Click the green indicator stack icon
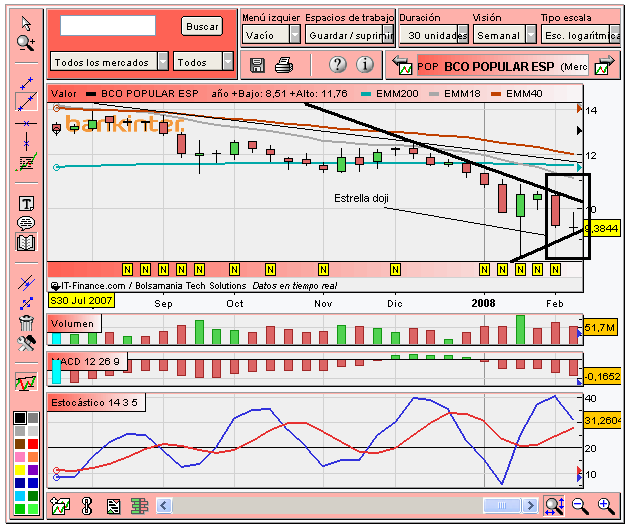Image resolution: width=629 pixels, height=527 pixels. pos(140,506)
